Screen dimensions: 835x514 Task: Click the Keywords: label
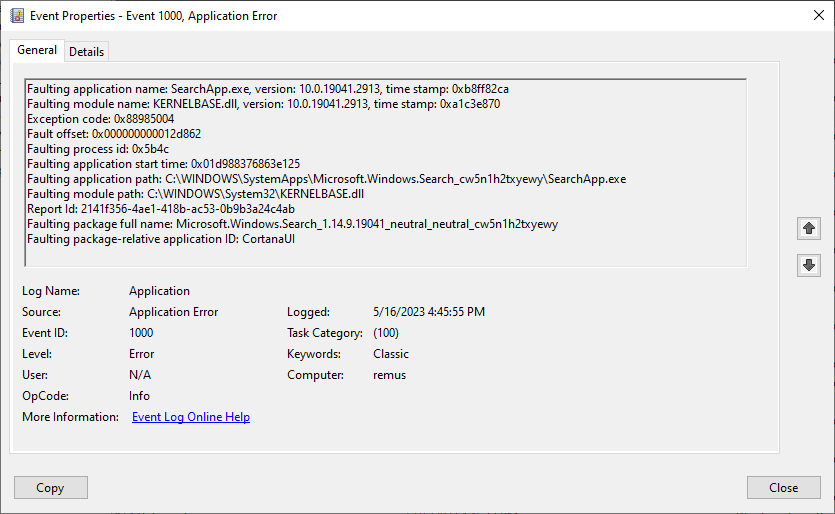(314, 354)
